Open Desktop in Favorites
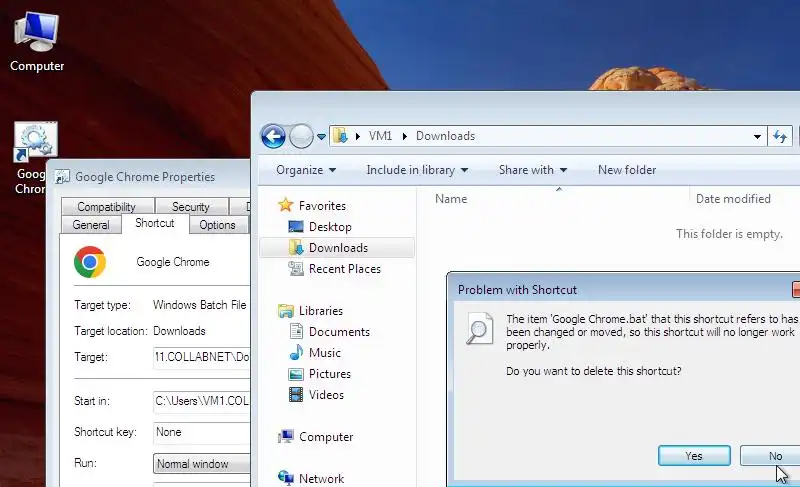 click(x=330, y=227)
